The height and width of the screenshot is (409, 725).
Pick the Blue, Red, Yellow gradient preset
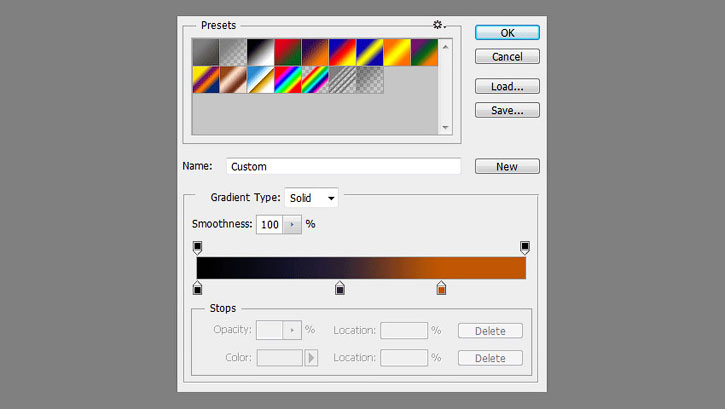click(342, 52)
